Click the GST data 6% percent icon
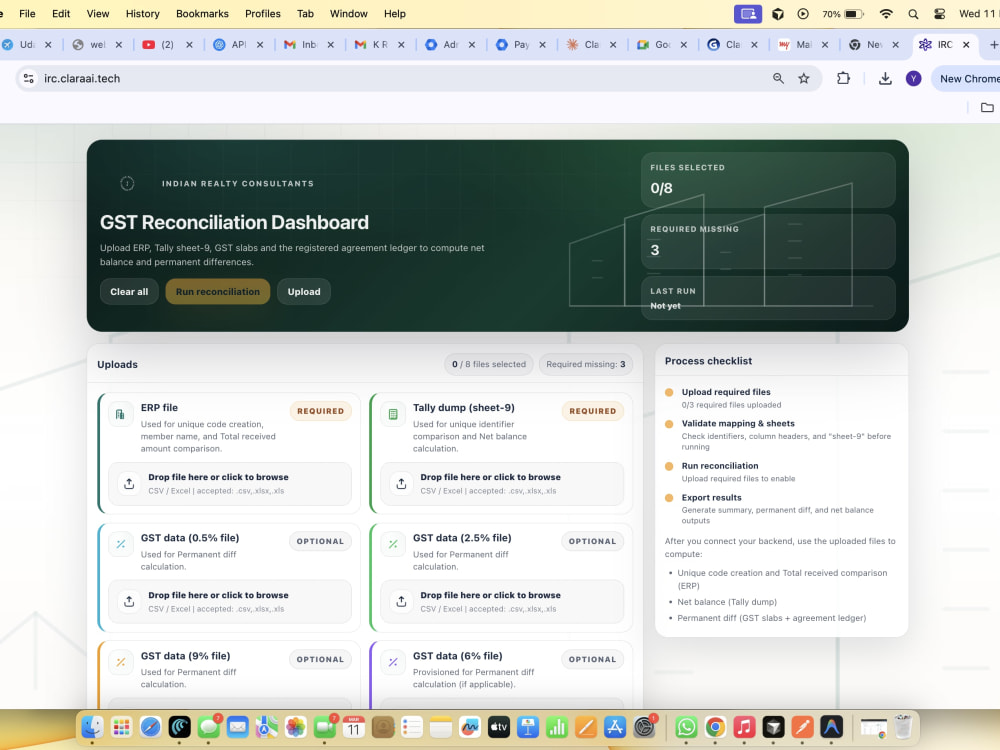The height and width of the screenshot is (750, 1000). pos(393,662)
